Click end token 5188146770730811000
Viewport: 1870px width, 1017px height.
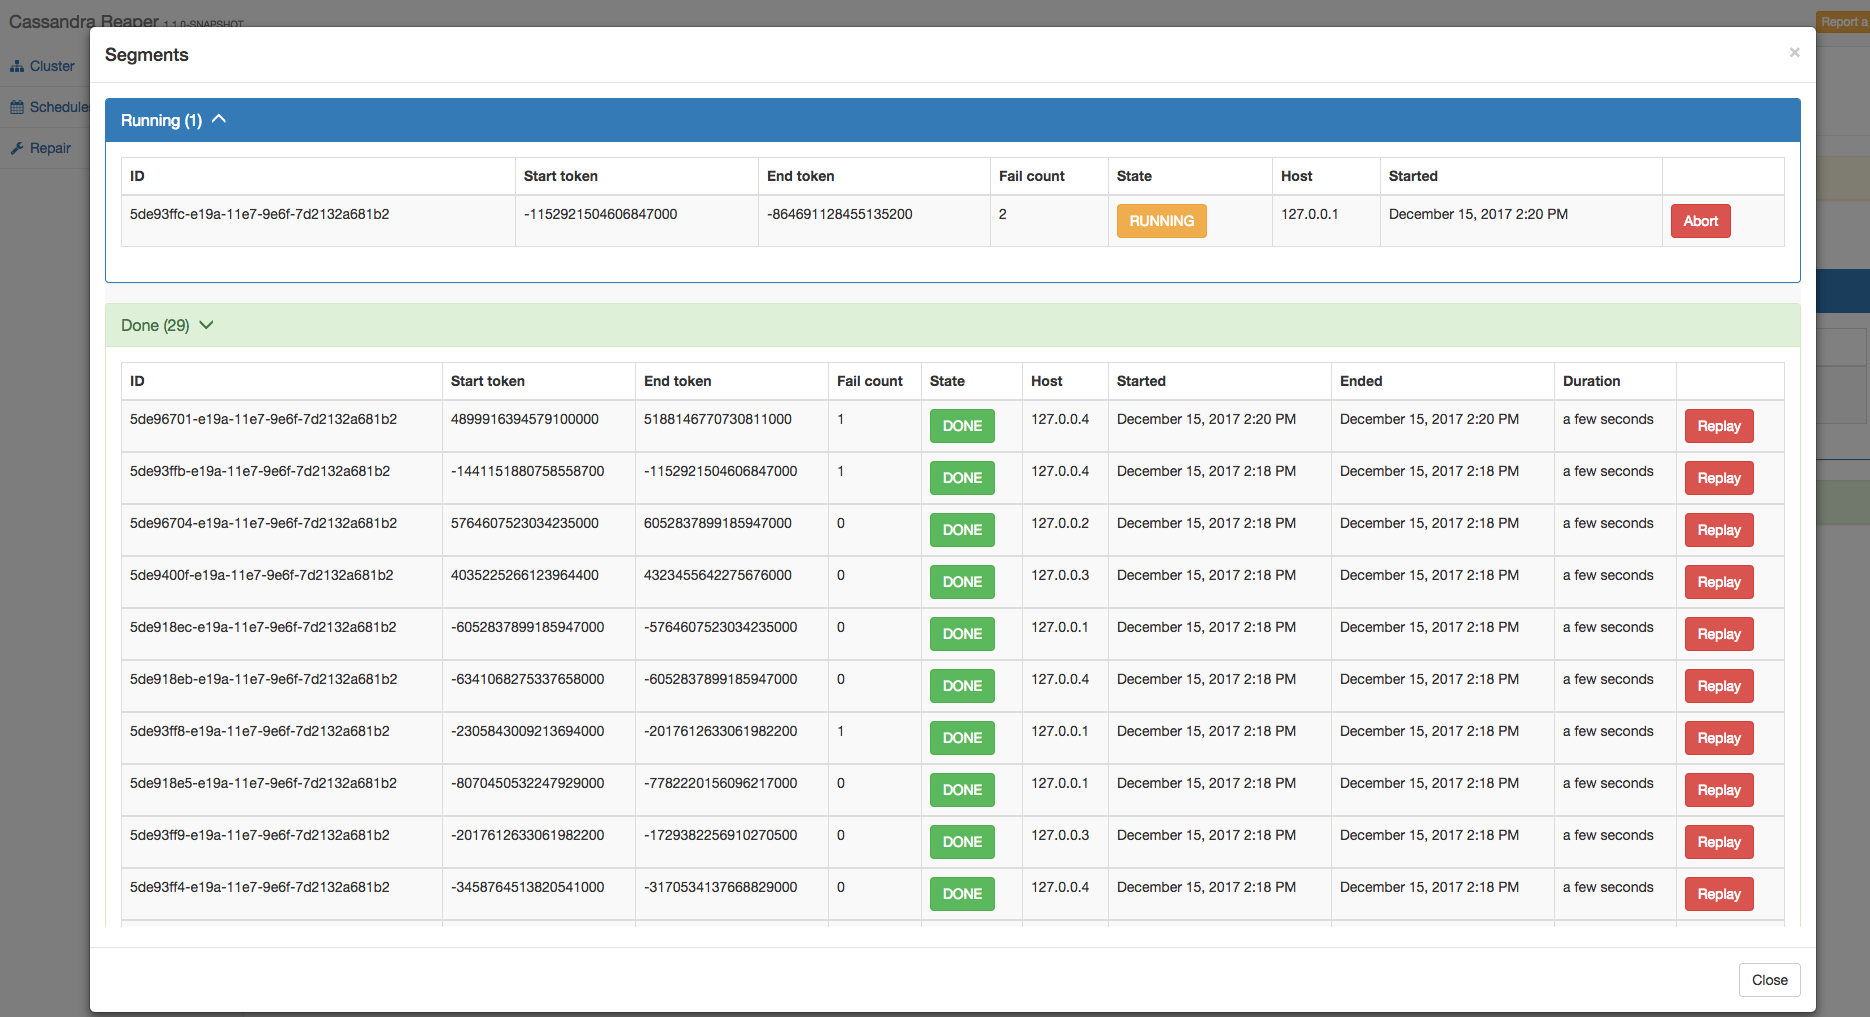718,419
